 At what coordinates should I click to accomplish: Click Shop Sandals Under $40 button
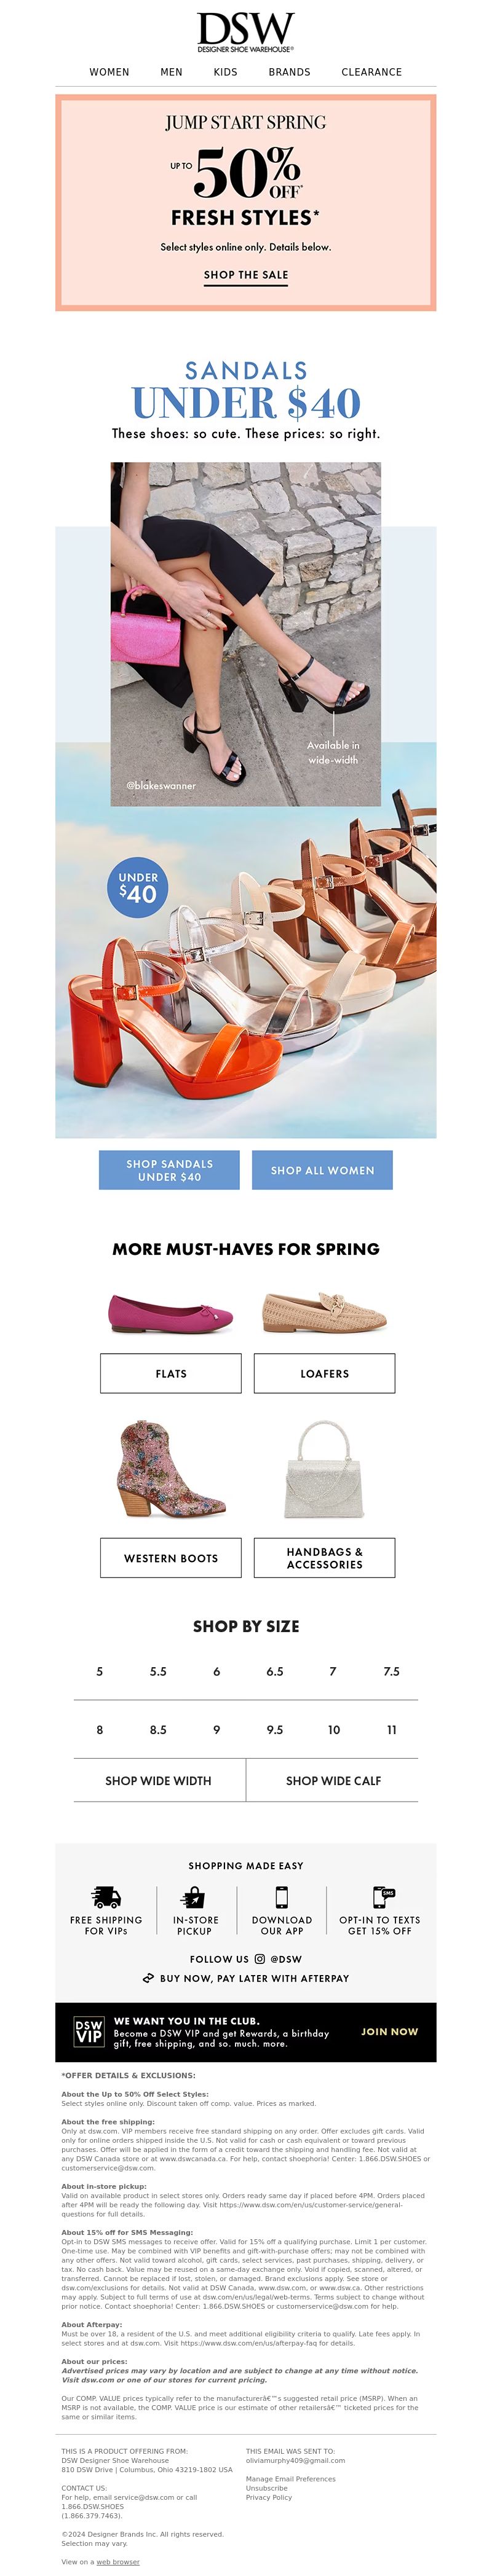click(x=169, y=1170)
